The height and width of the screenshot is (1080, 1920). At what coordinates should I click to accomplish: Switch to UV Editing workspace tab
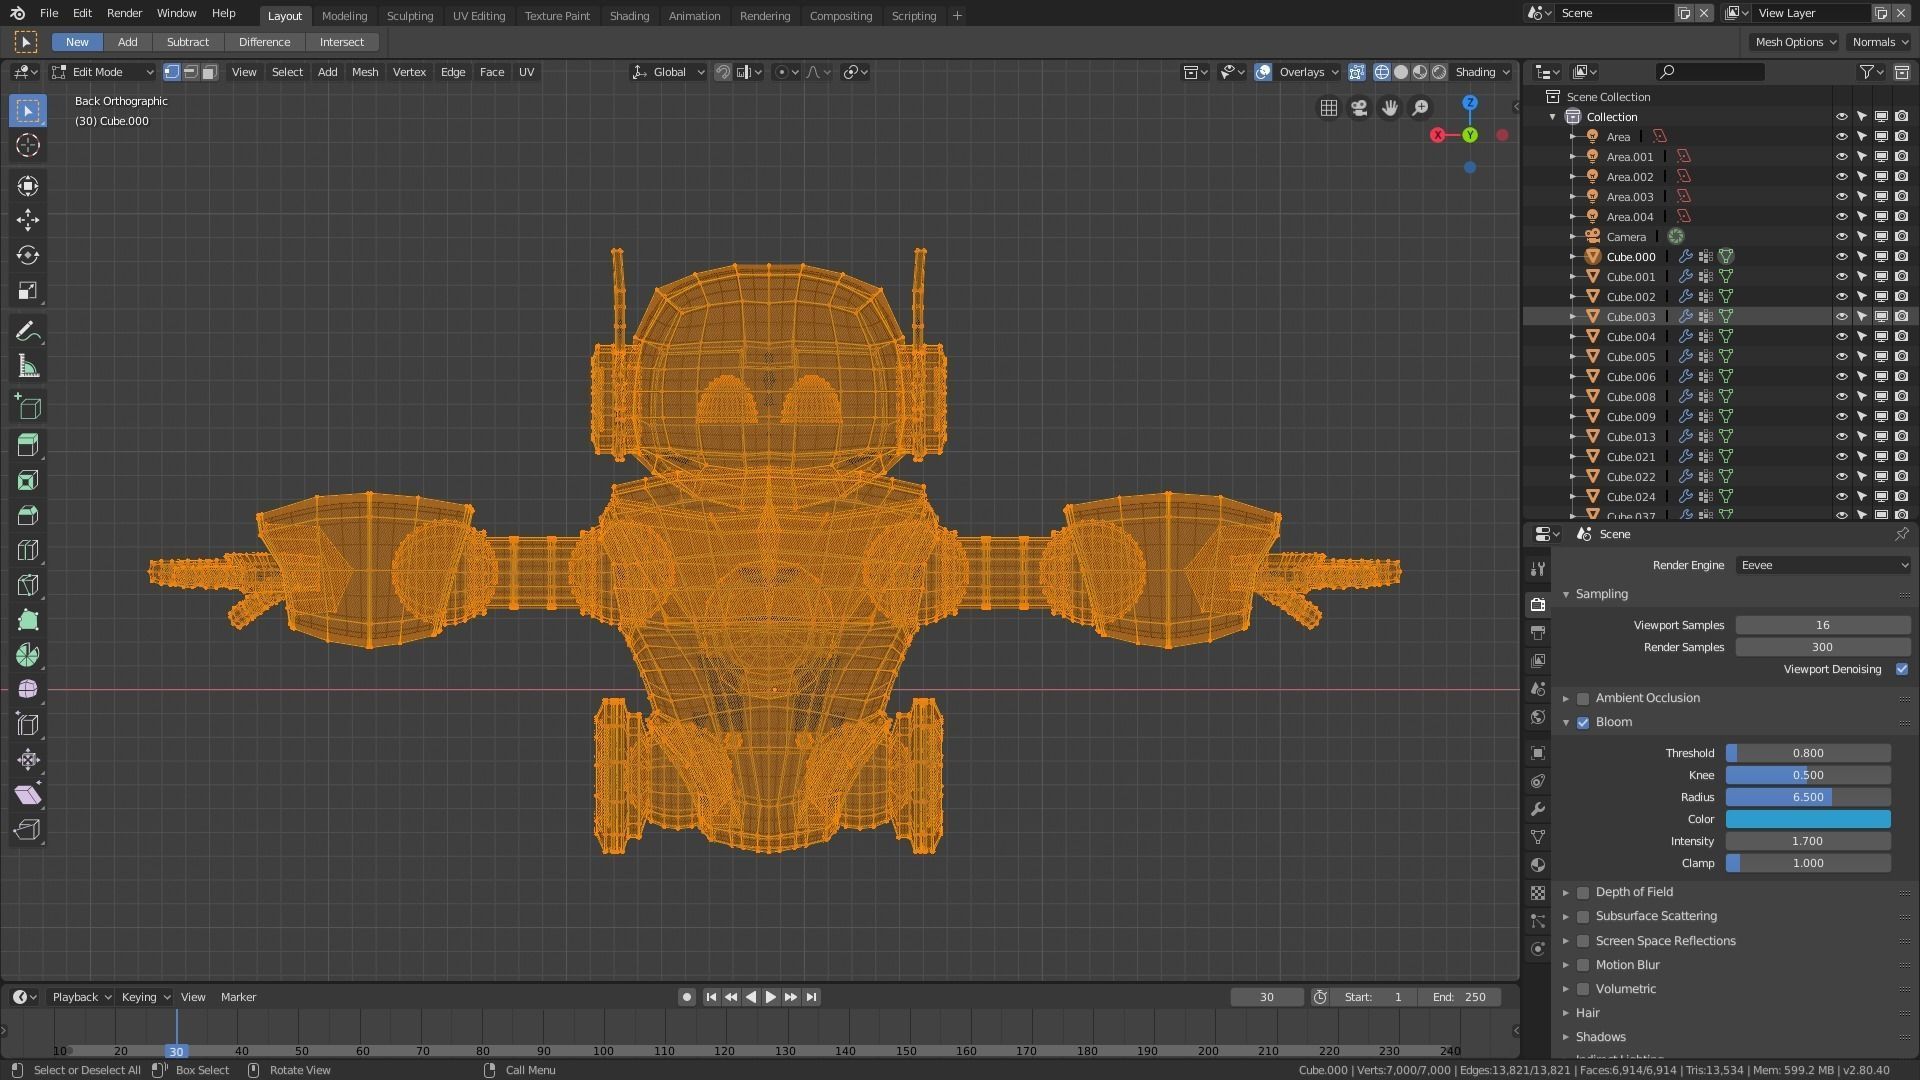click(479, 16)
